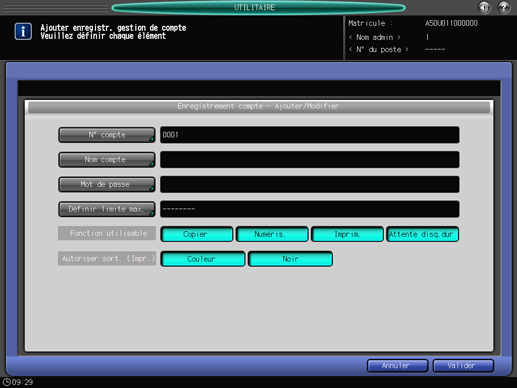Toggle the Numéris. function button
This screenshot has height=388, width=517.
pyautogui.click(x=272, y=234)
